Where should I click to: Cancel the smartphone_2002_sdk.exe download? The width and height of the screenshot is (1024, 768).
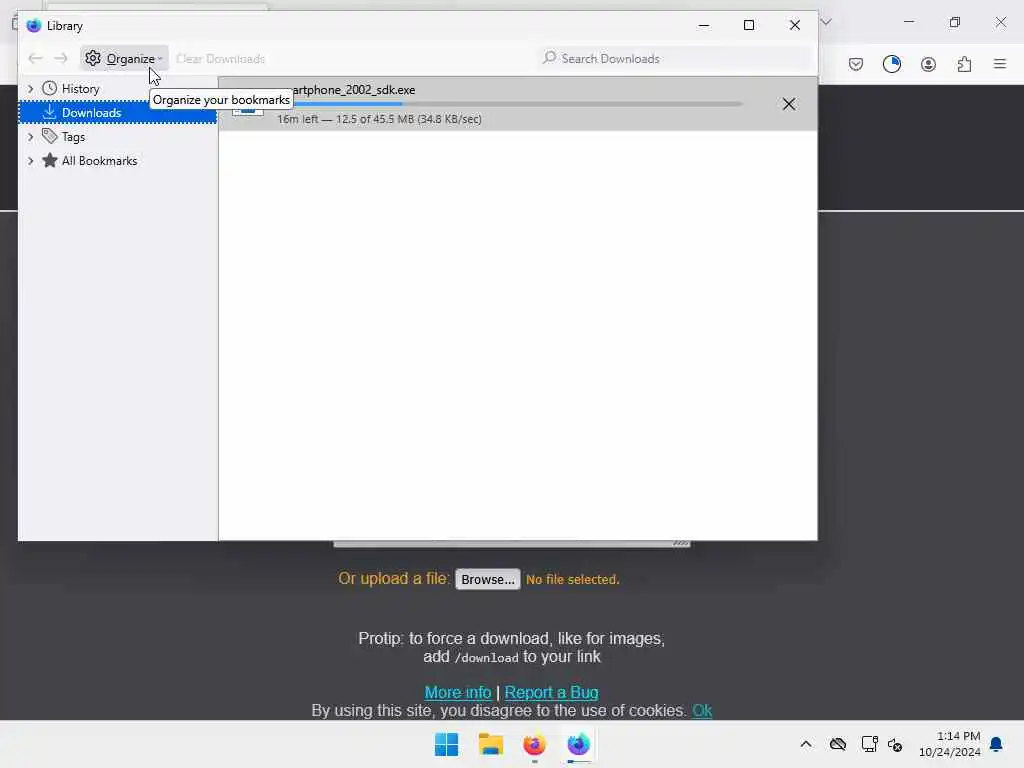(x=789, y=104)
